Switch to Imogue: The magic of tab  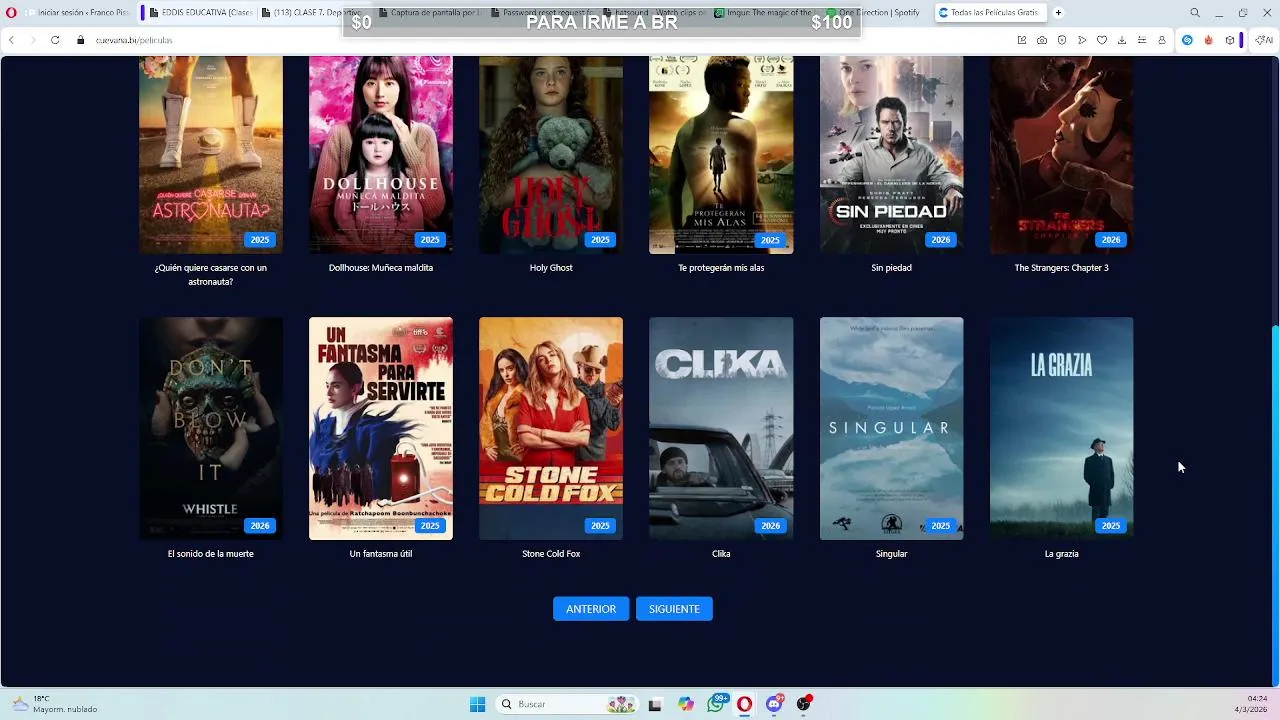(x=765, y=13)
